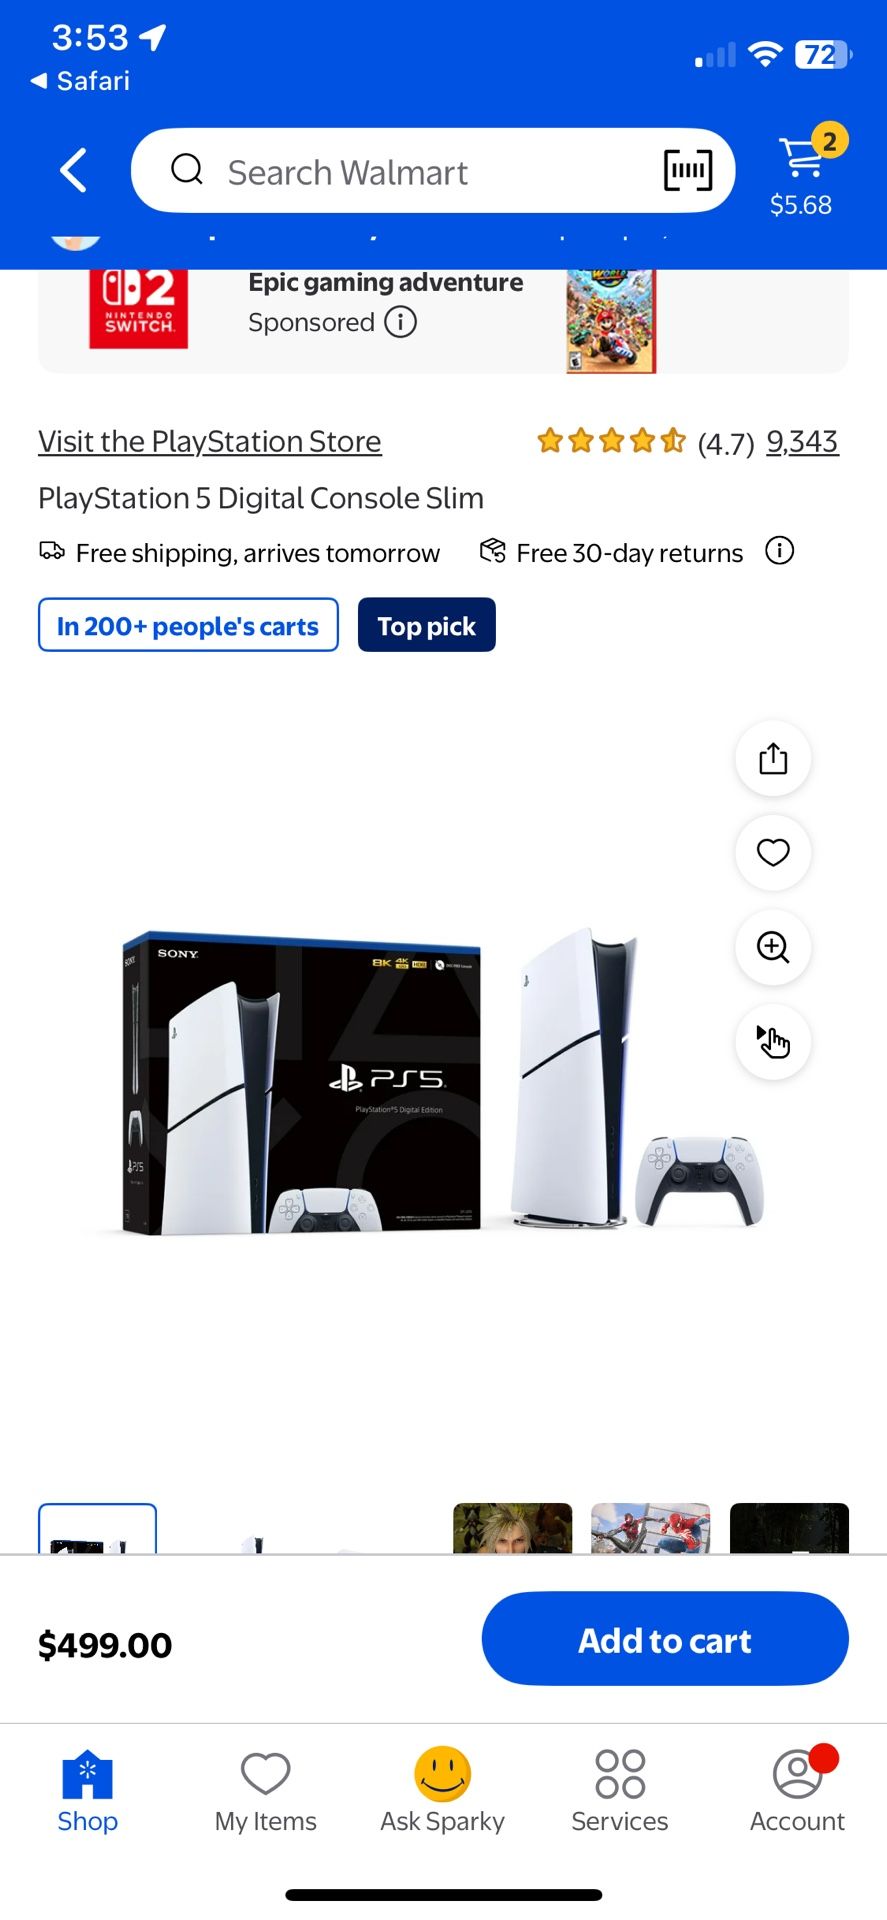Open the barcode scanner icon

[688, 171]
